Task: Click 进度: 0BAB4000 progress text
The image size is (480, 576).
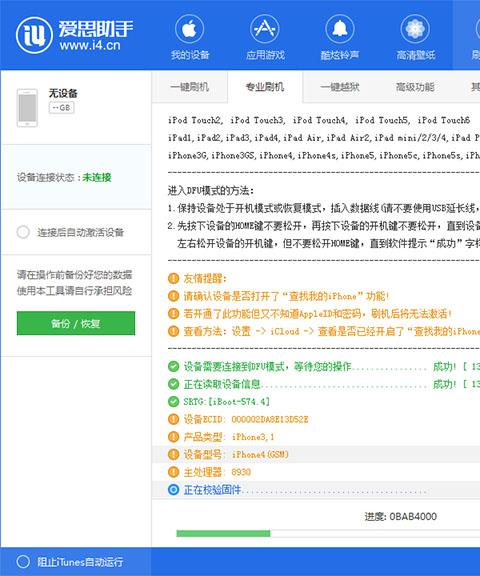Action: click(x=401, y=516)
